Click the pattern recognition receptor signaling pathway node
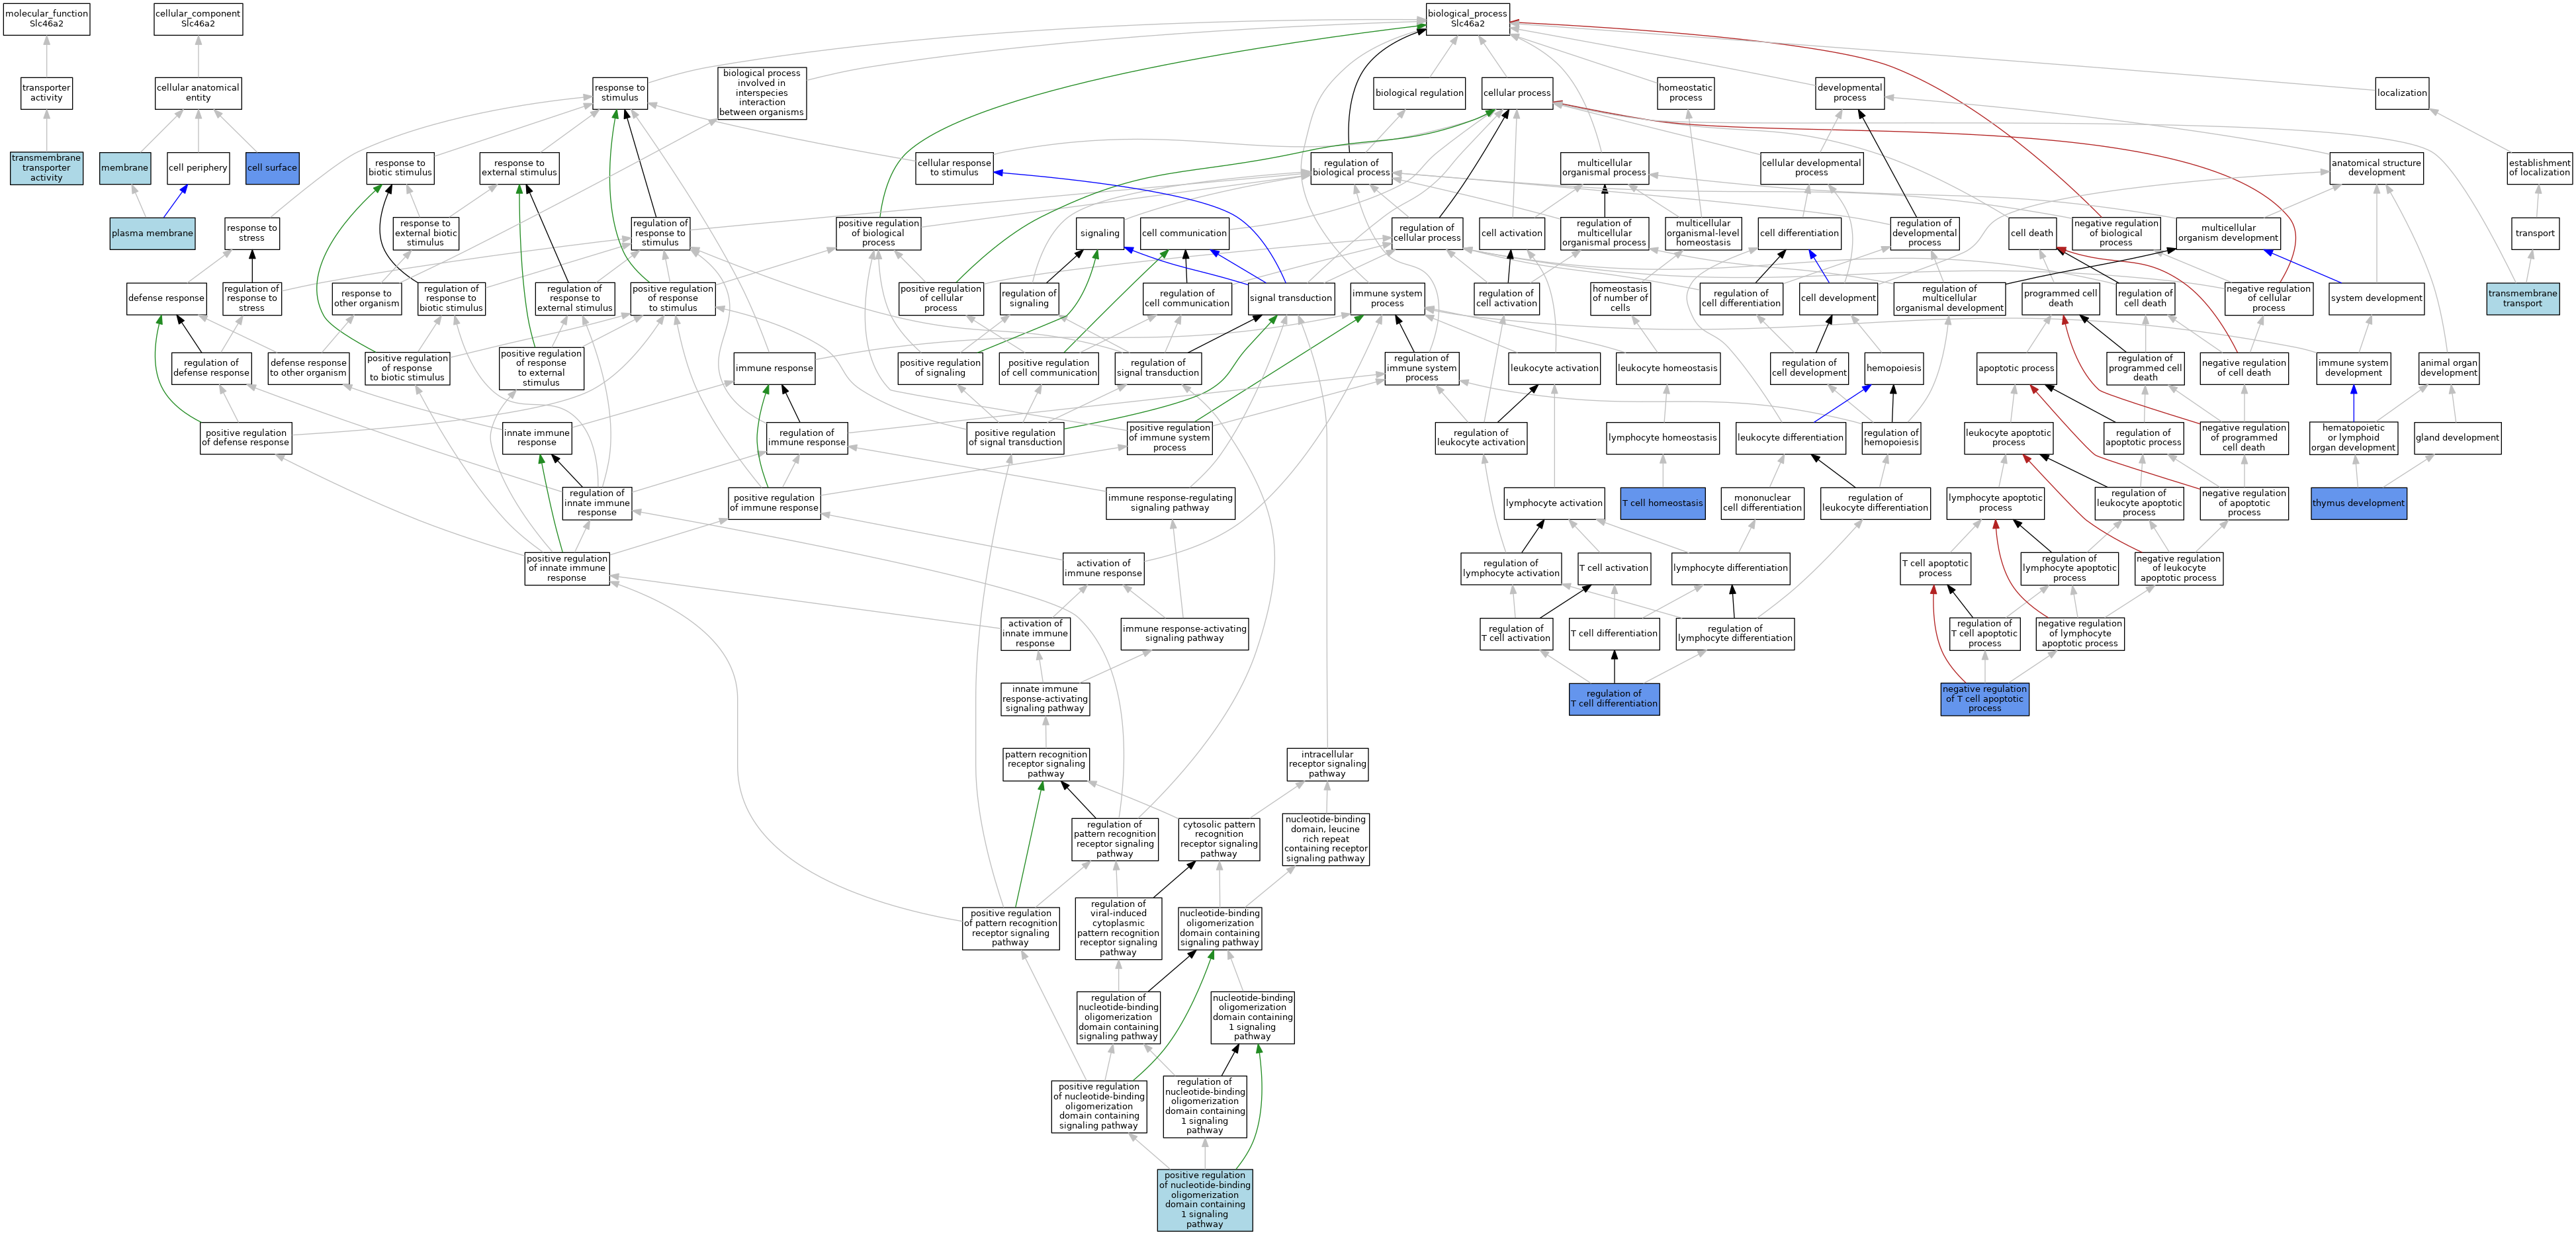Screen dimensions: 2576x1235 (x=1046, y=764)
